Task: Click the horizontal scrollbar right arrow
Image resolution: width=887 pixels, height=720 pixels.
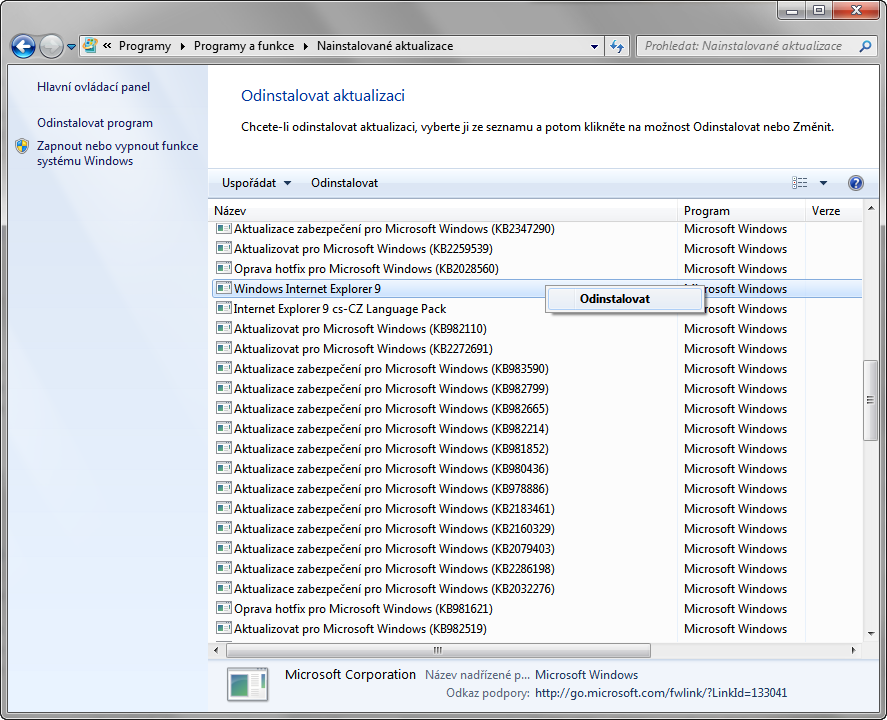Action: point(854,650)
